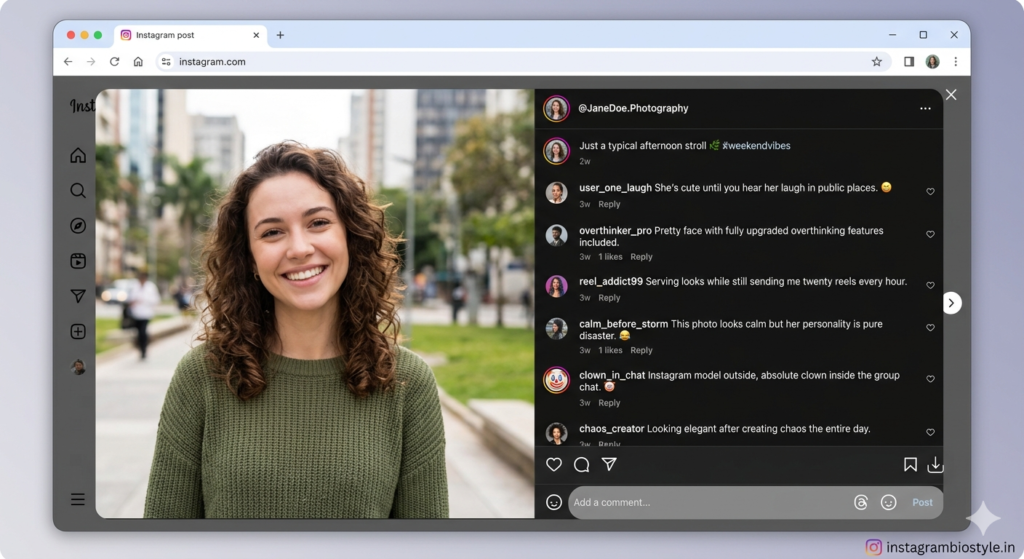Screen dimensions: 1024x559
Task: Reply to user_one_laugh's comment
Action: tap(609, 204)
